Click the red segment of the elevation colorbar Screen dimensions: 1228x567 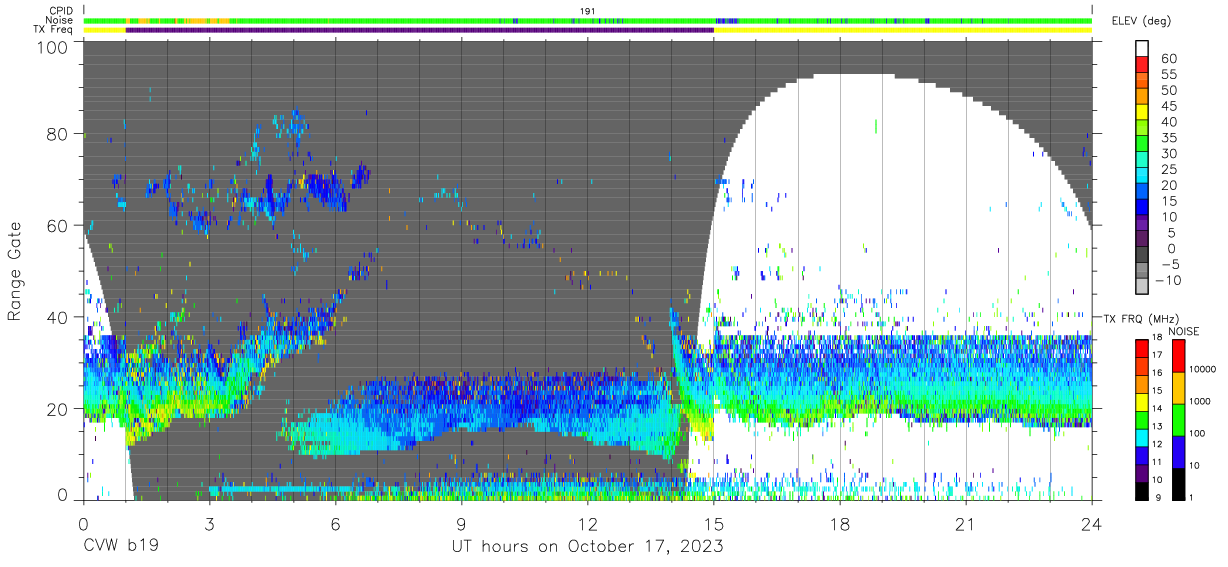tap(1142, 63)
